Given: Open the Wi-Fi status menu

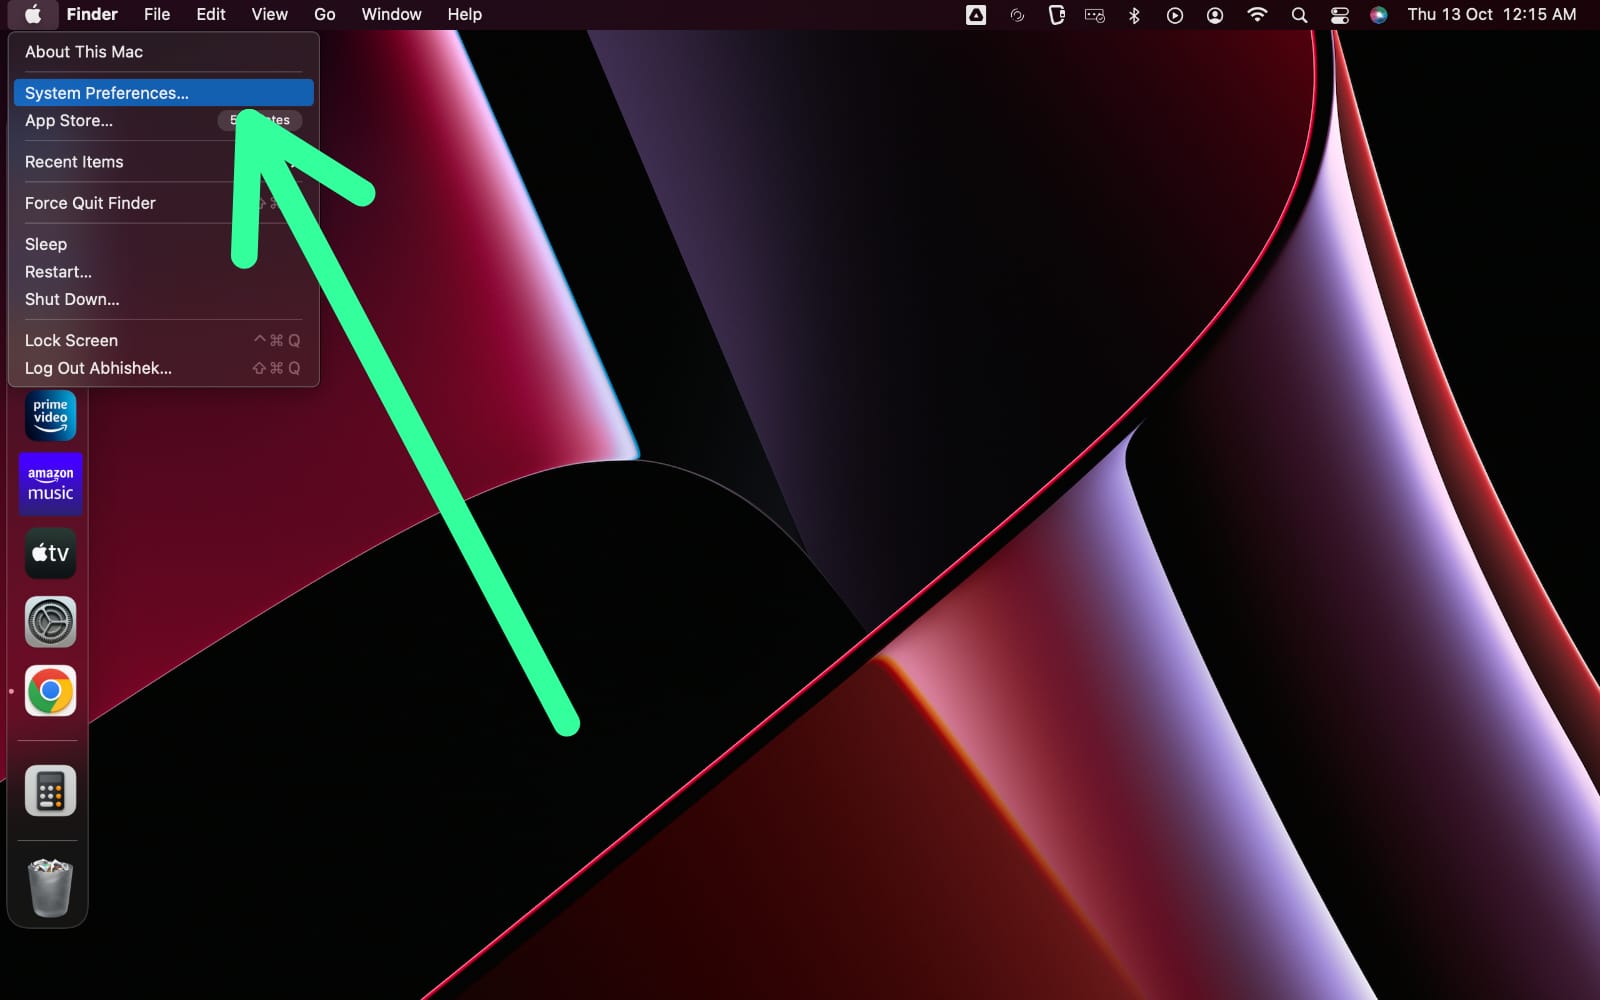Looking at the screenshot, I should (1257, 15).
